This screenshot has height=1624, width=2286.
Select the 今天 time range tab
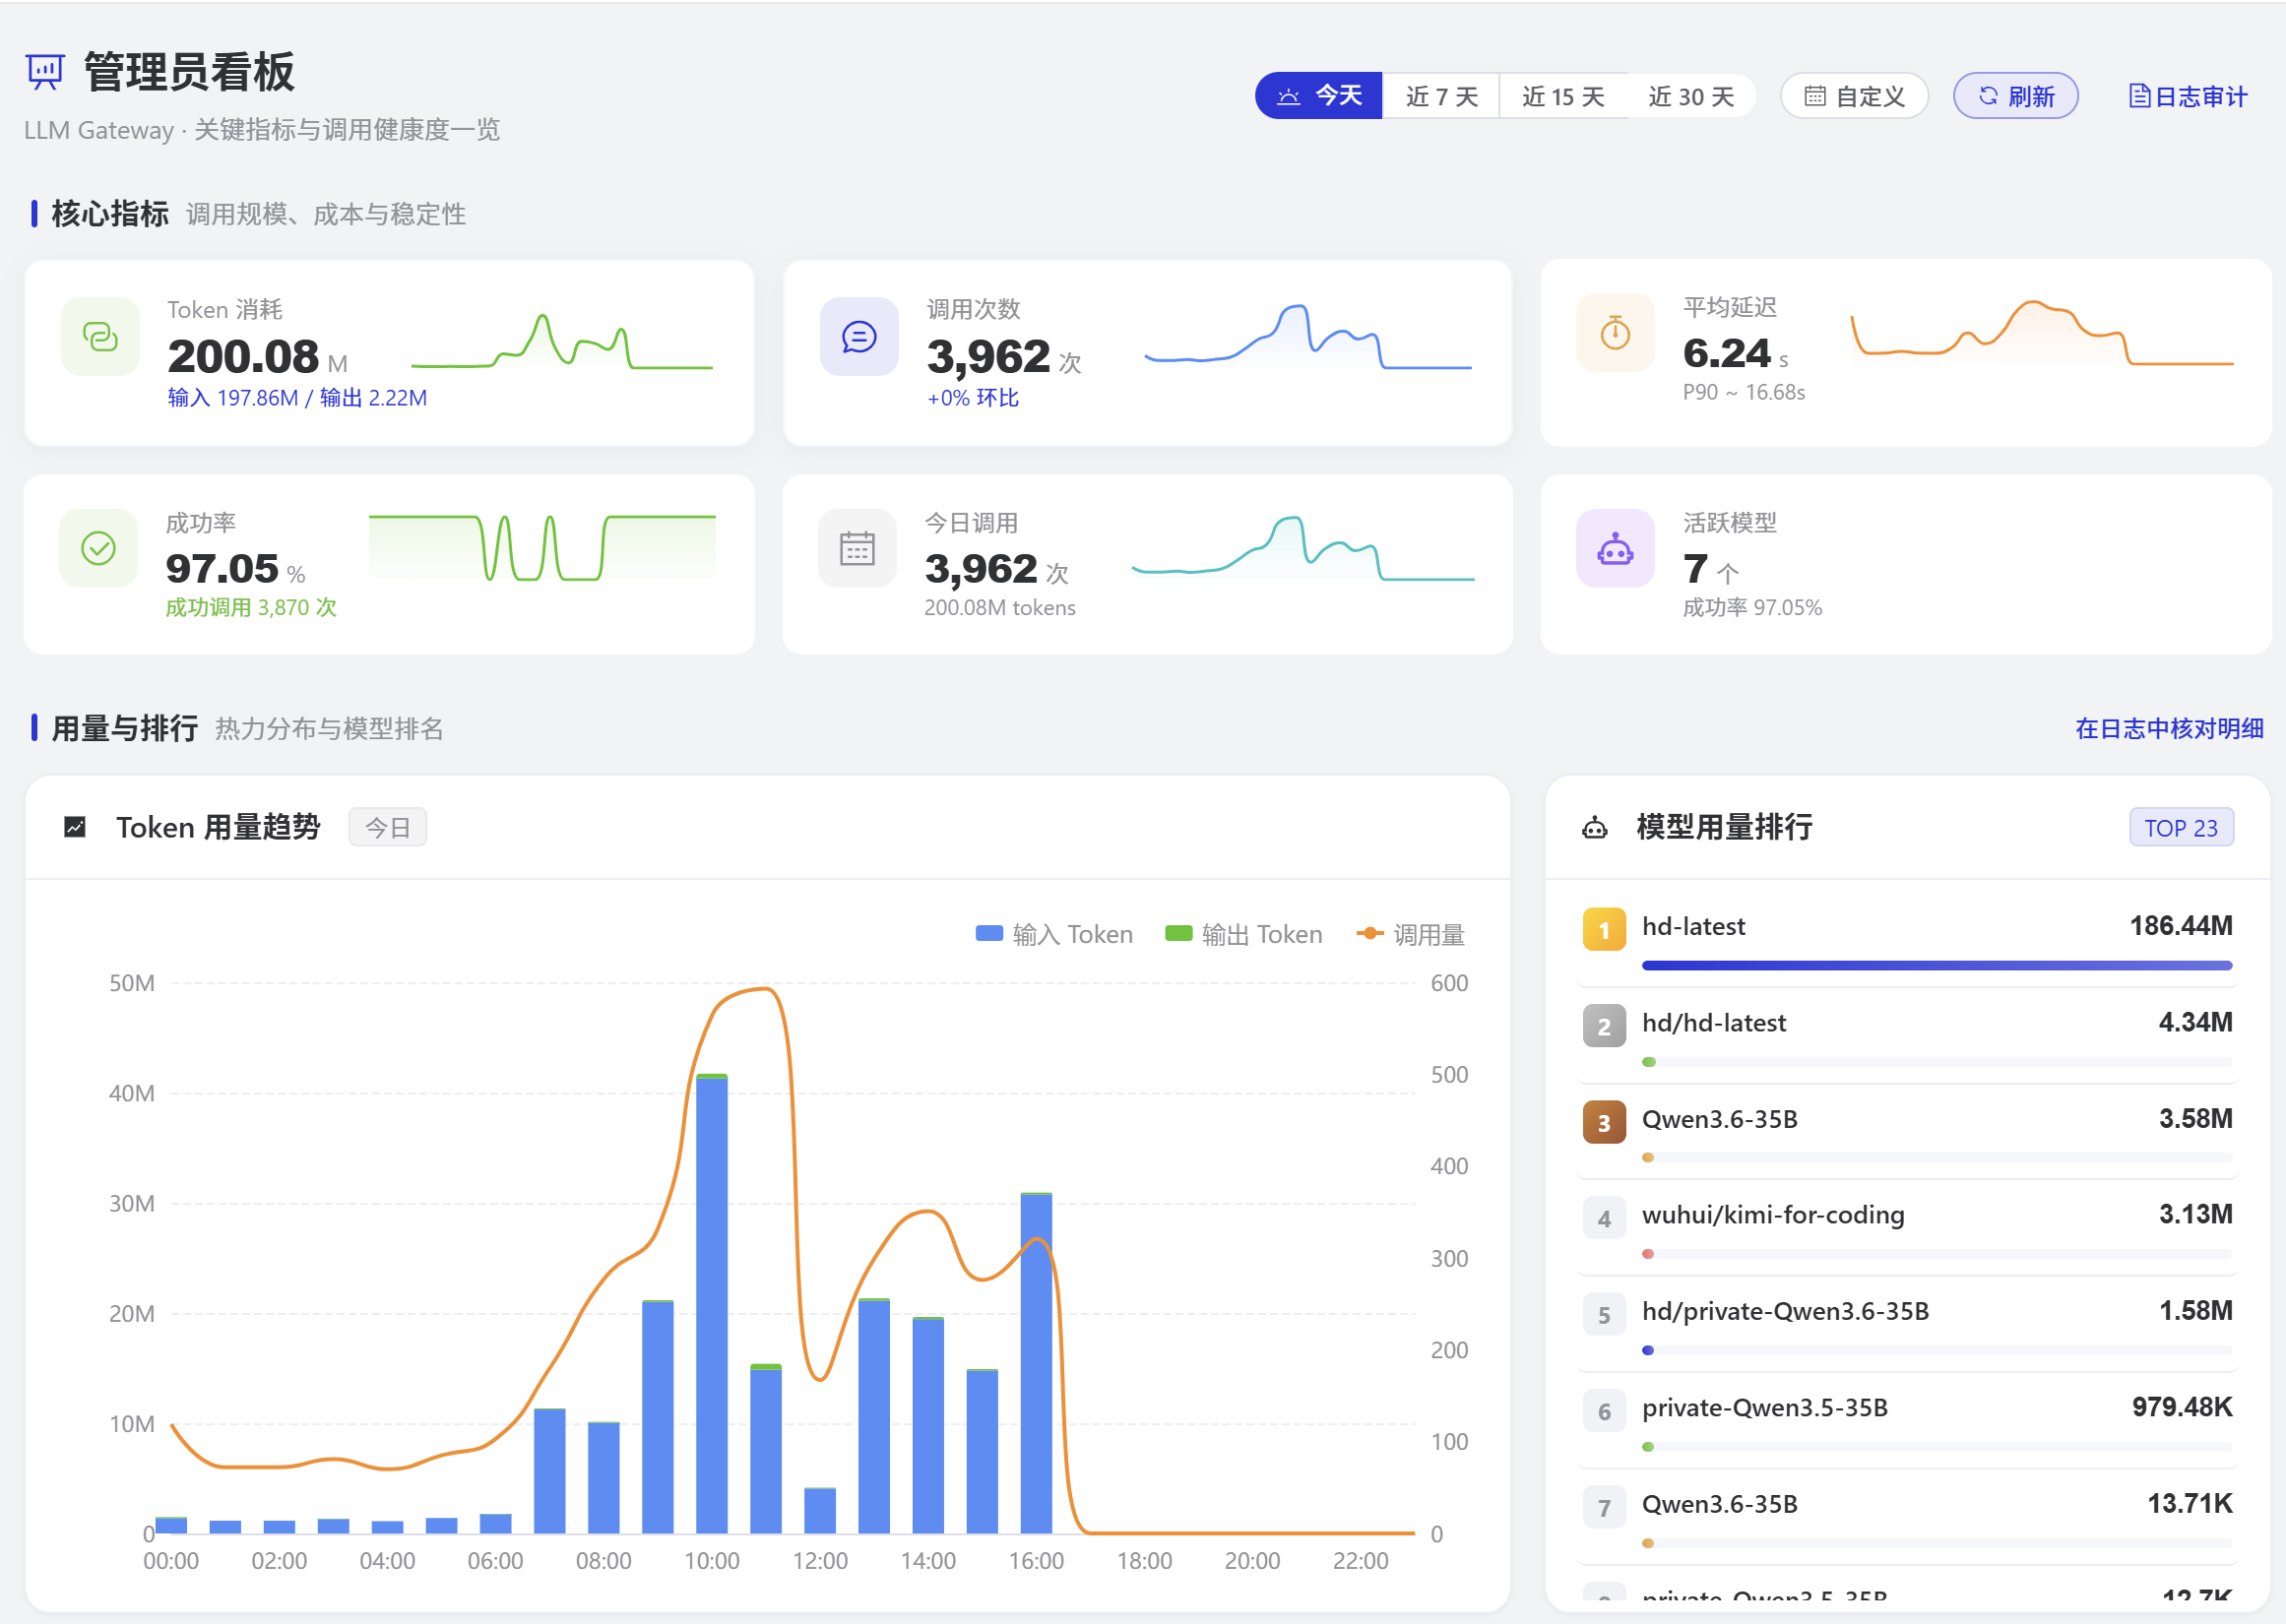[1319, 96]
